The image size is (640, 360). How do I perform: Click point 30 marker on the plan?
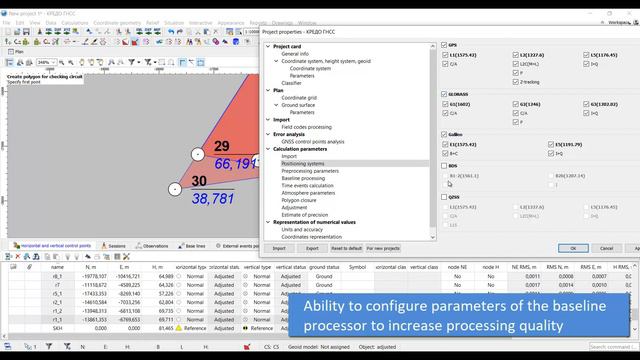click(x=175, y=189)
